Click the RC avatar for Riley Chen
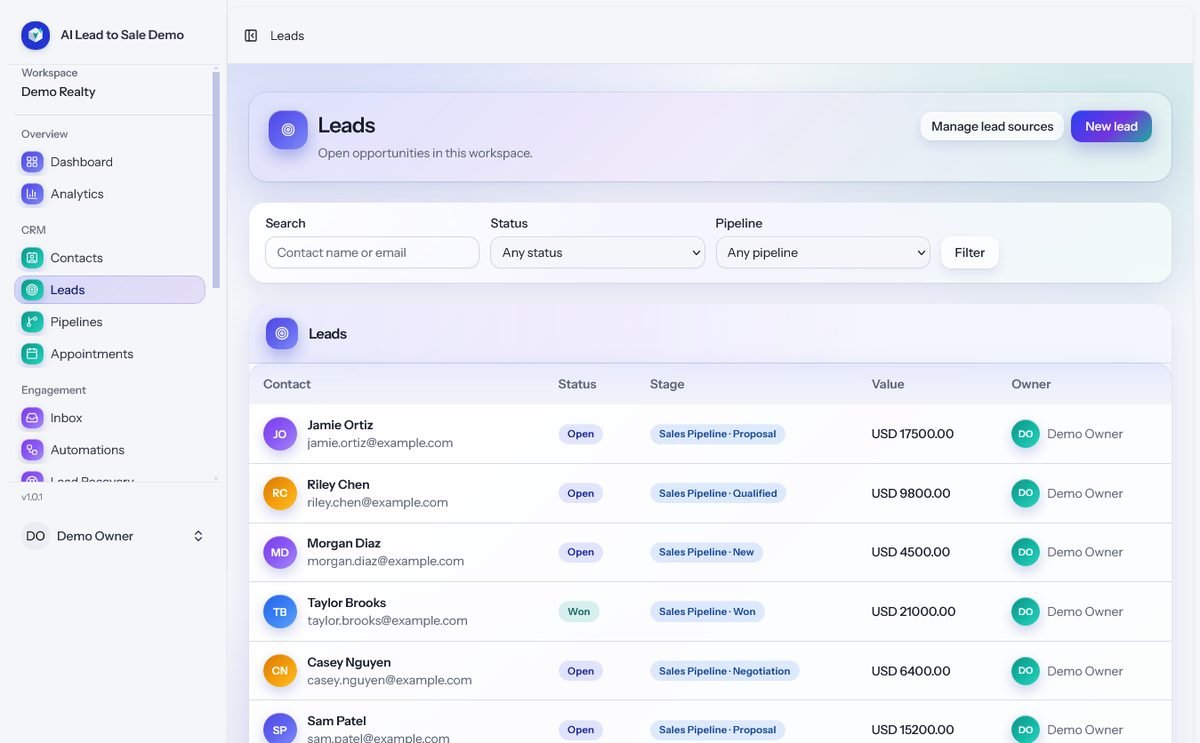 pyautogui.click(x=280, y=493)
